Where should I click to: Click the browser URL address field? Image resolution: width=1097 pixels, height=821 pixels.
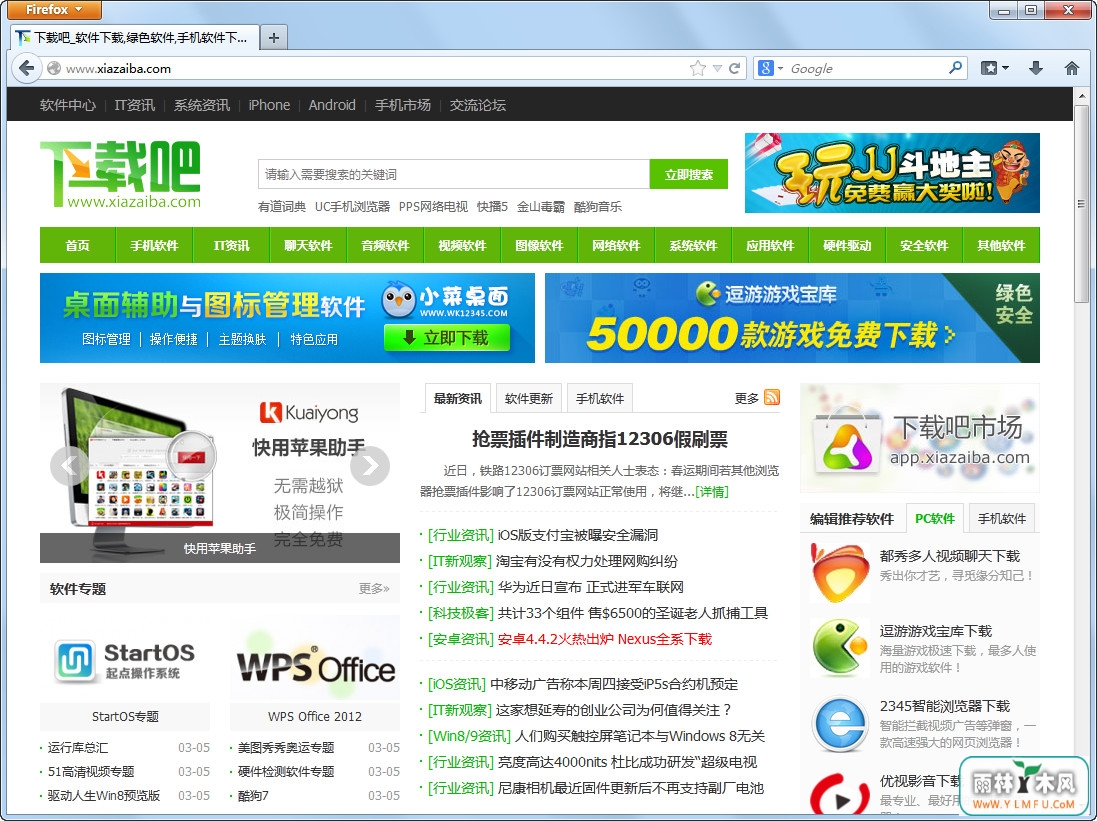coord(374,68)
